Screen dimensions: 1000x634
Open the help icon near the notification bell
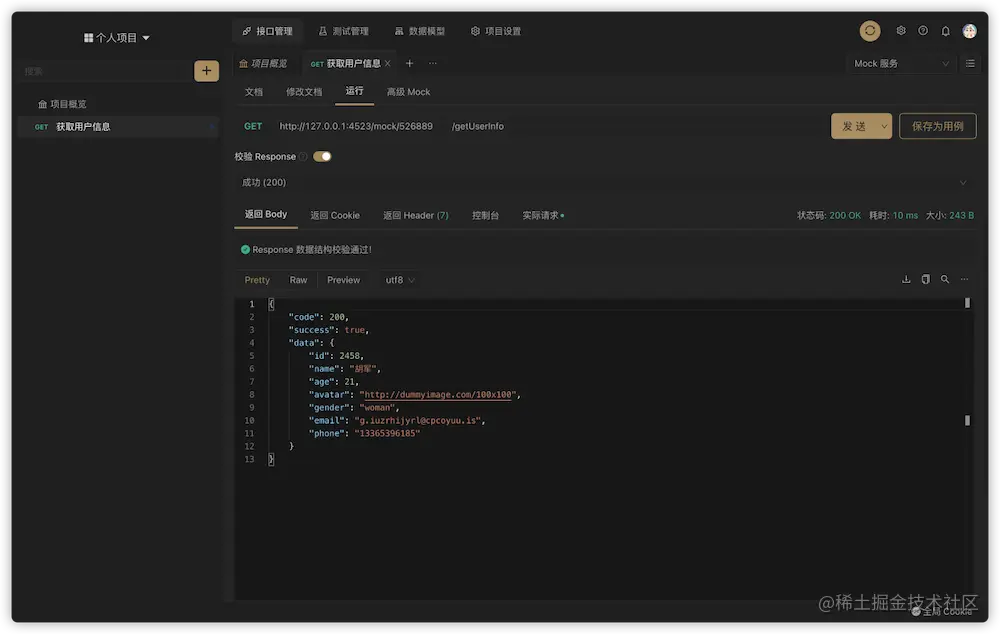pos(922,30)
